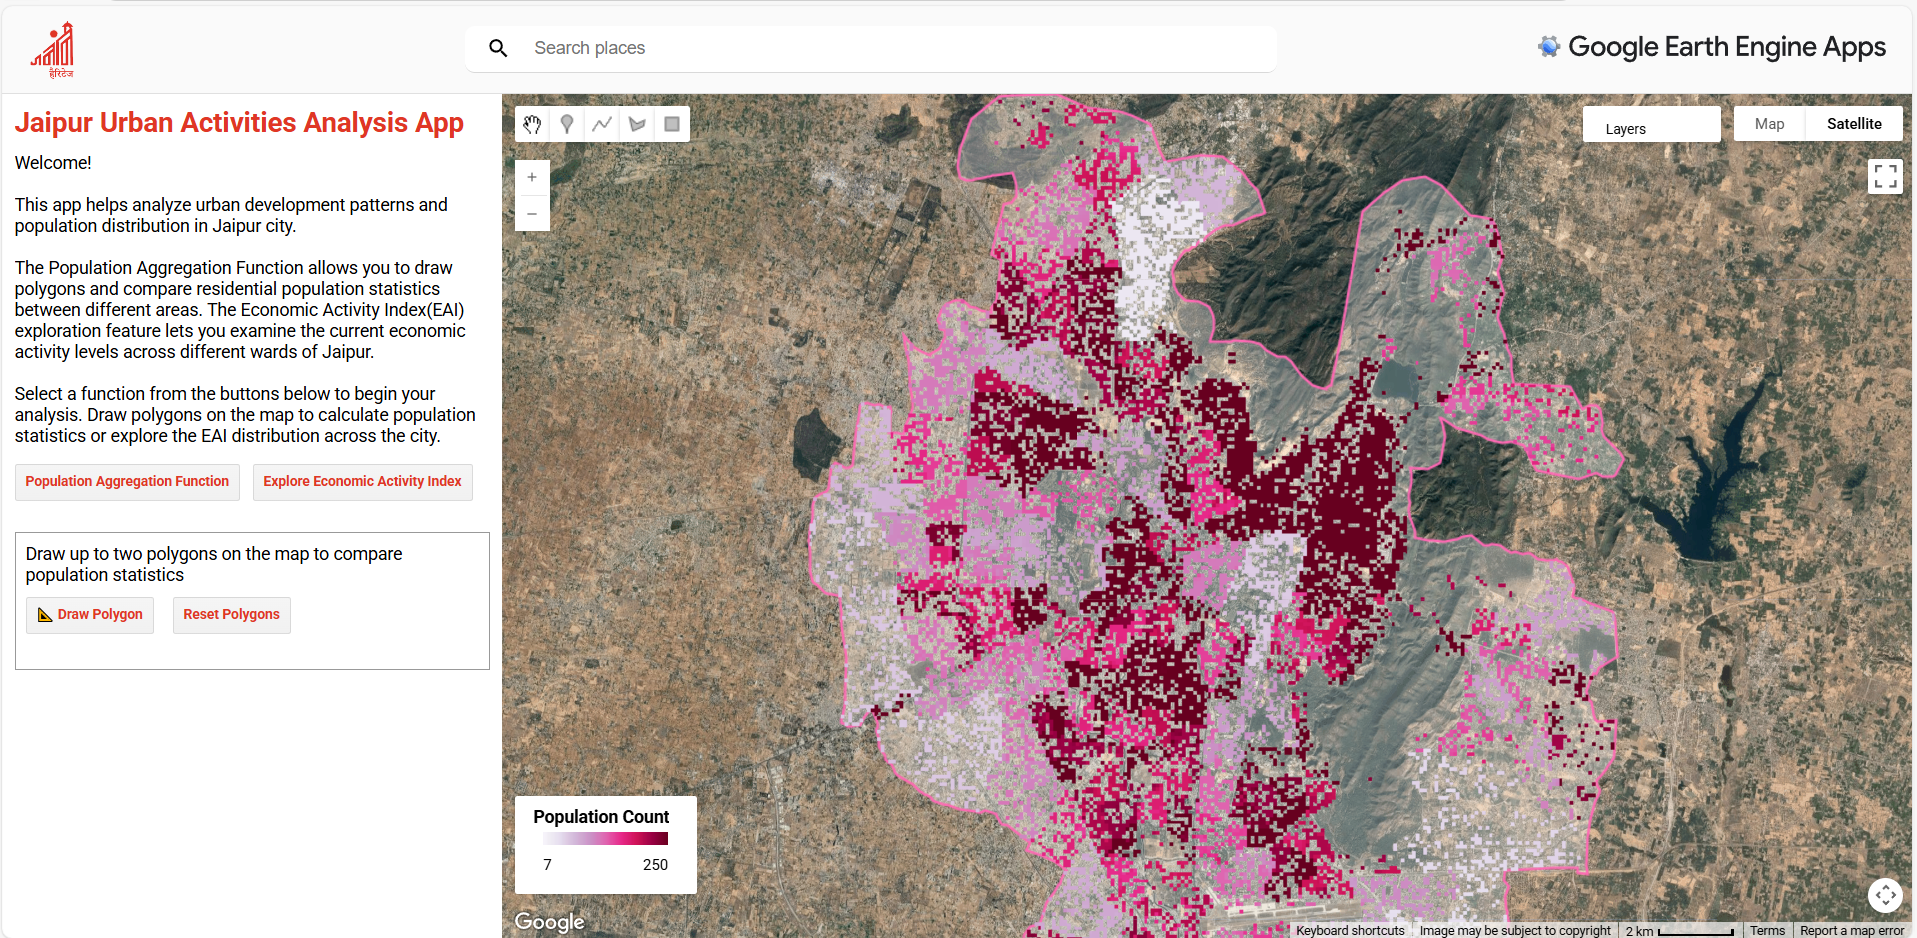Select the hand pan tool
Image resolution: width=1917 pixels, height=938 pixels.
tap(532, 124)
